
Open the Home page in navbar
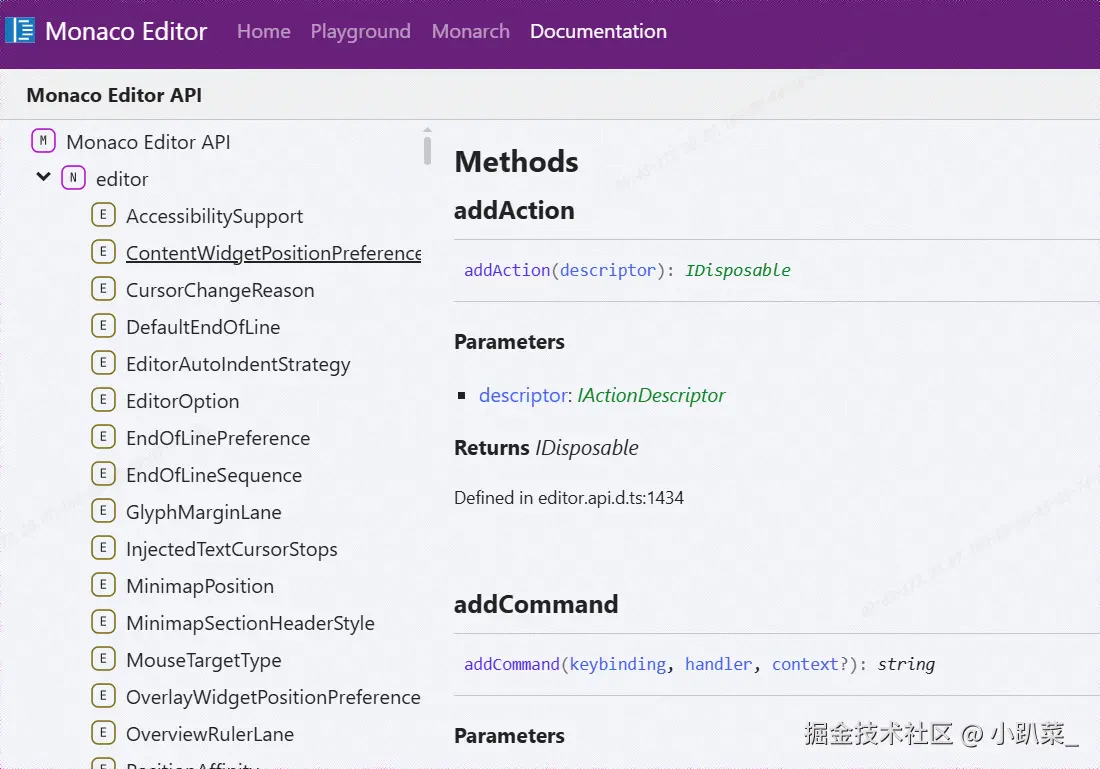pyautogui.click(x=263, y=31)
